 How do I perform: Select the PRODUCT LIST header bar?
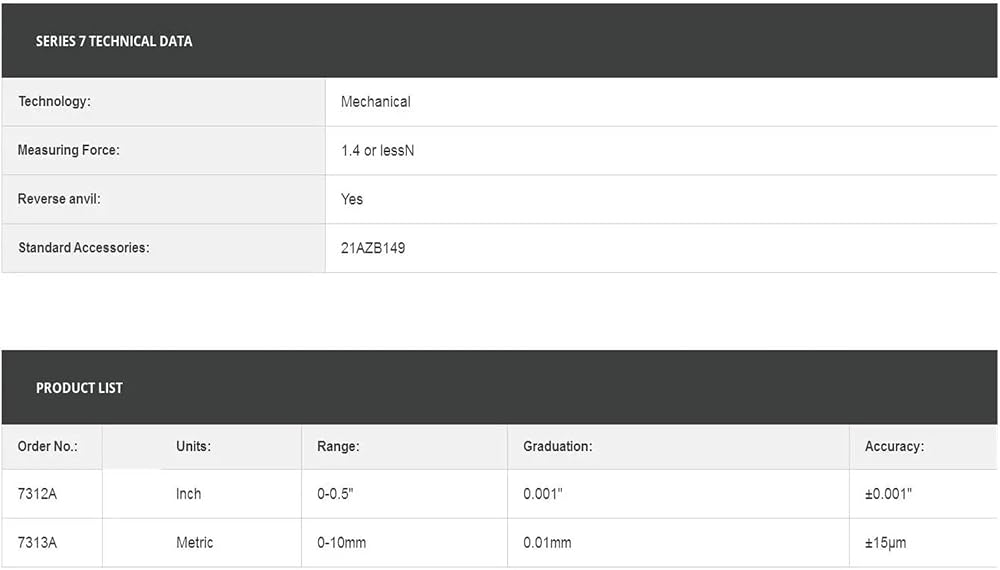point(499,387)
